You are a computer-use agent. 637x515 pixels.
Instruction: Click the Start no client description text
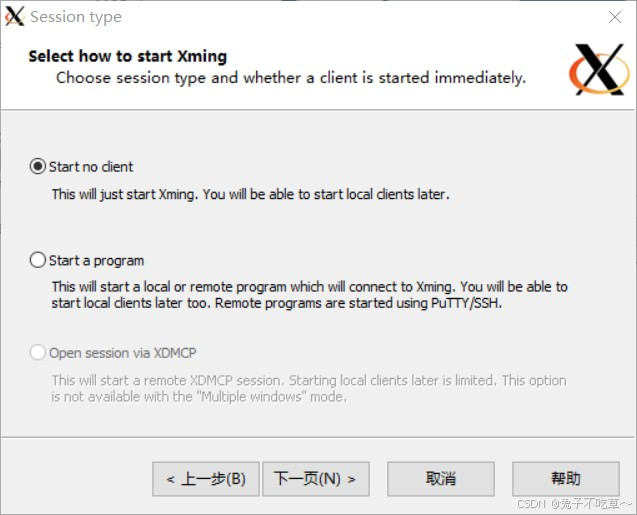(251, 195)
